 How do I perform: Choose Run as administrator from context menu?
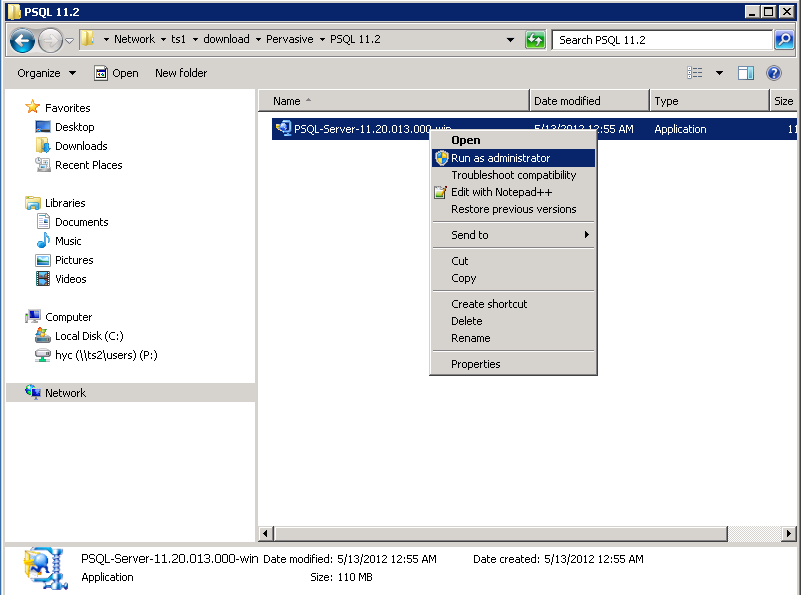coord(500,158)
